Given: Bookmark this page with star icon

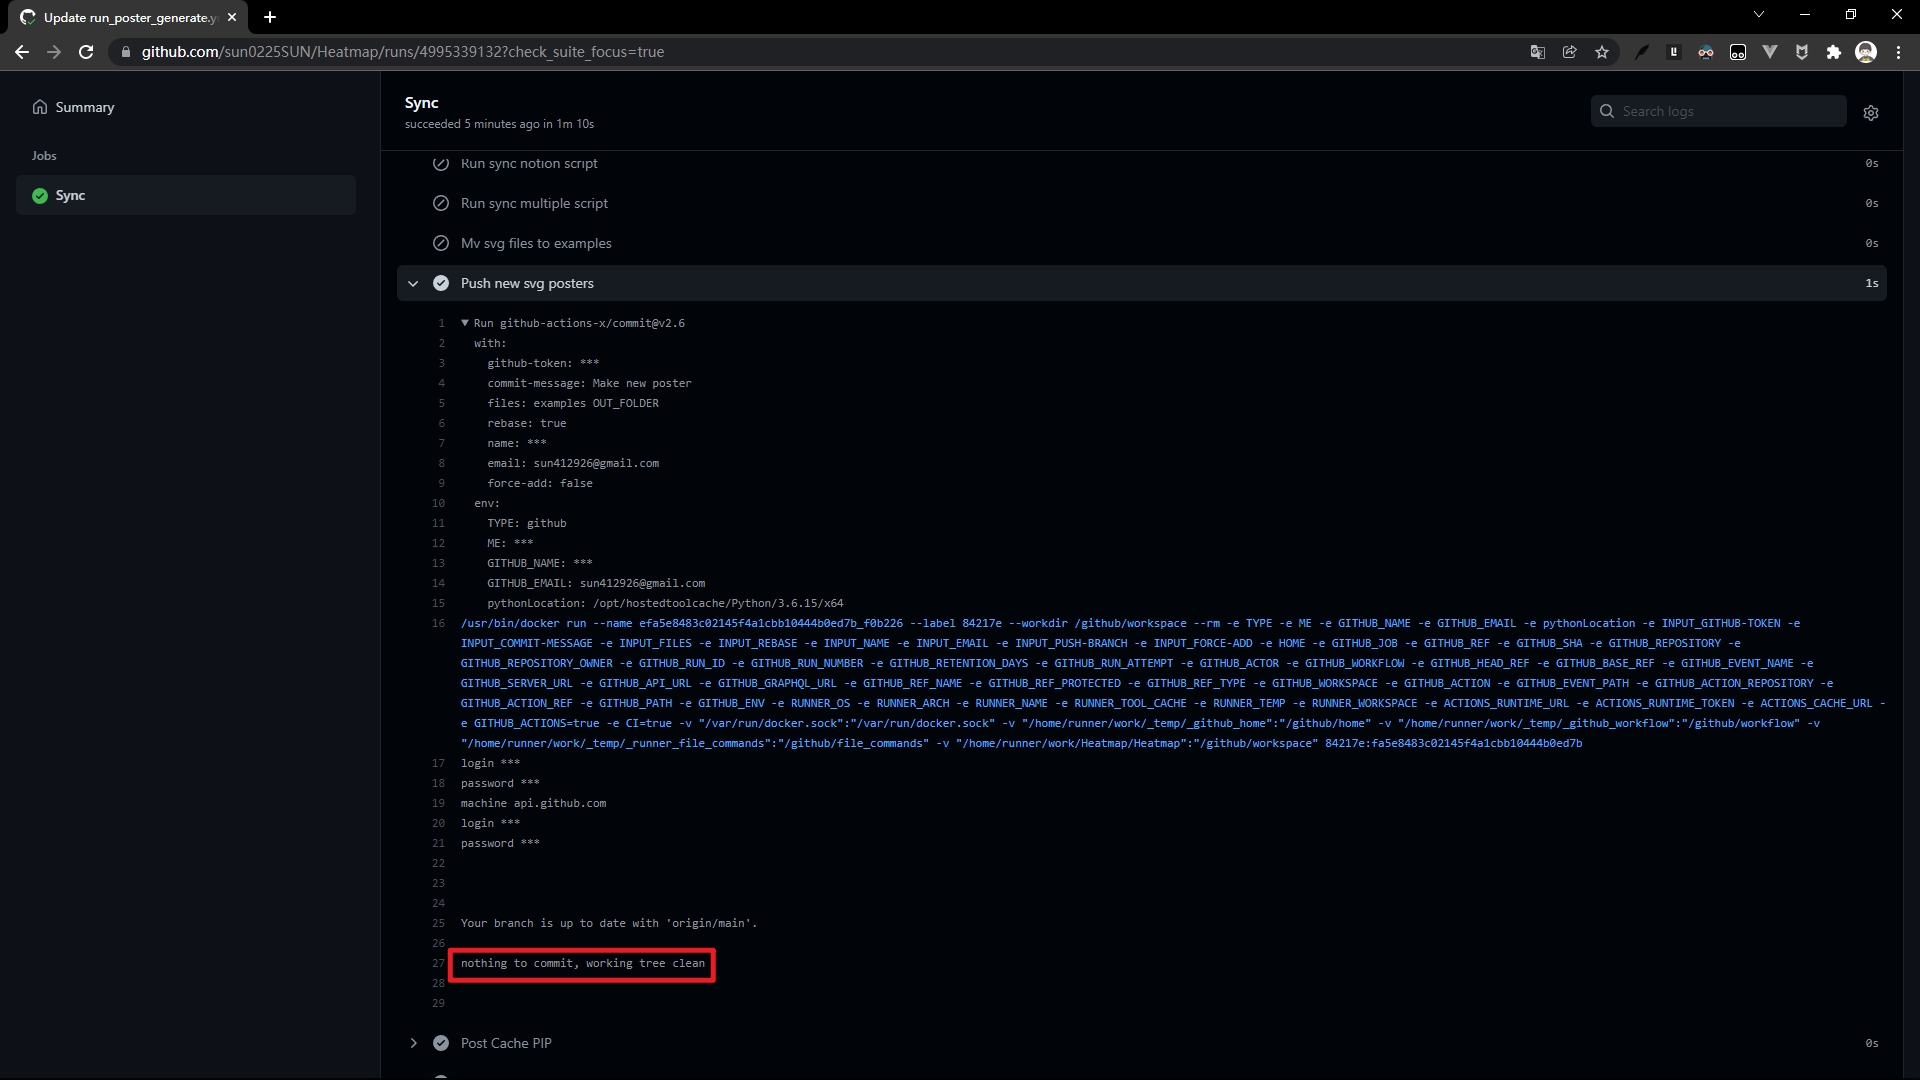Looking at the screenshot, I should point(1602,52).
